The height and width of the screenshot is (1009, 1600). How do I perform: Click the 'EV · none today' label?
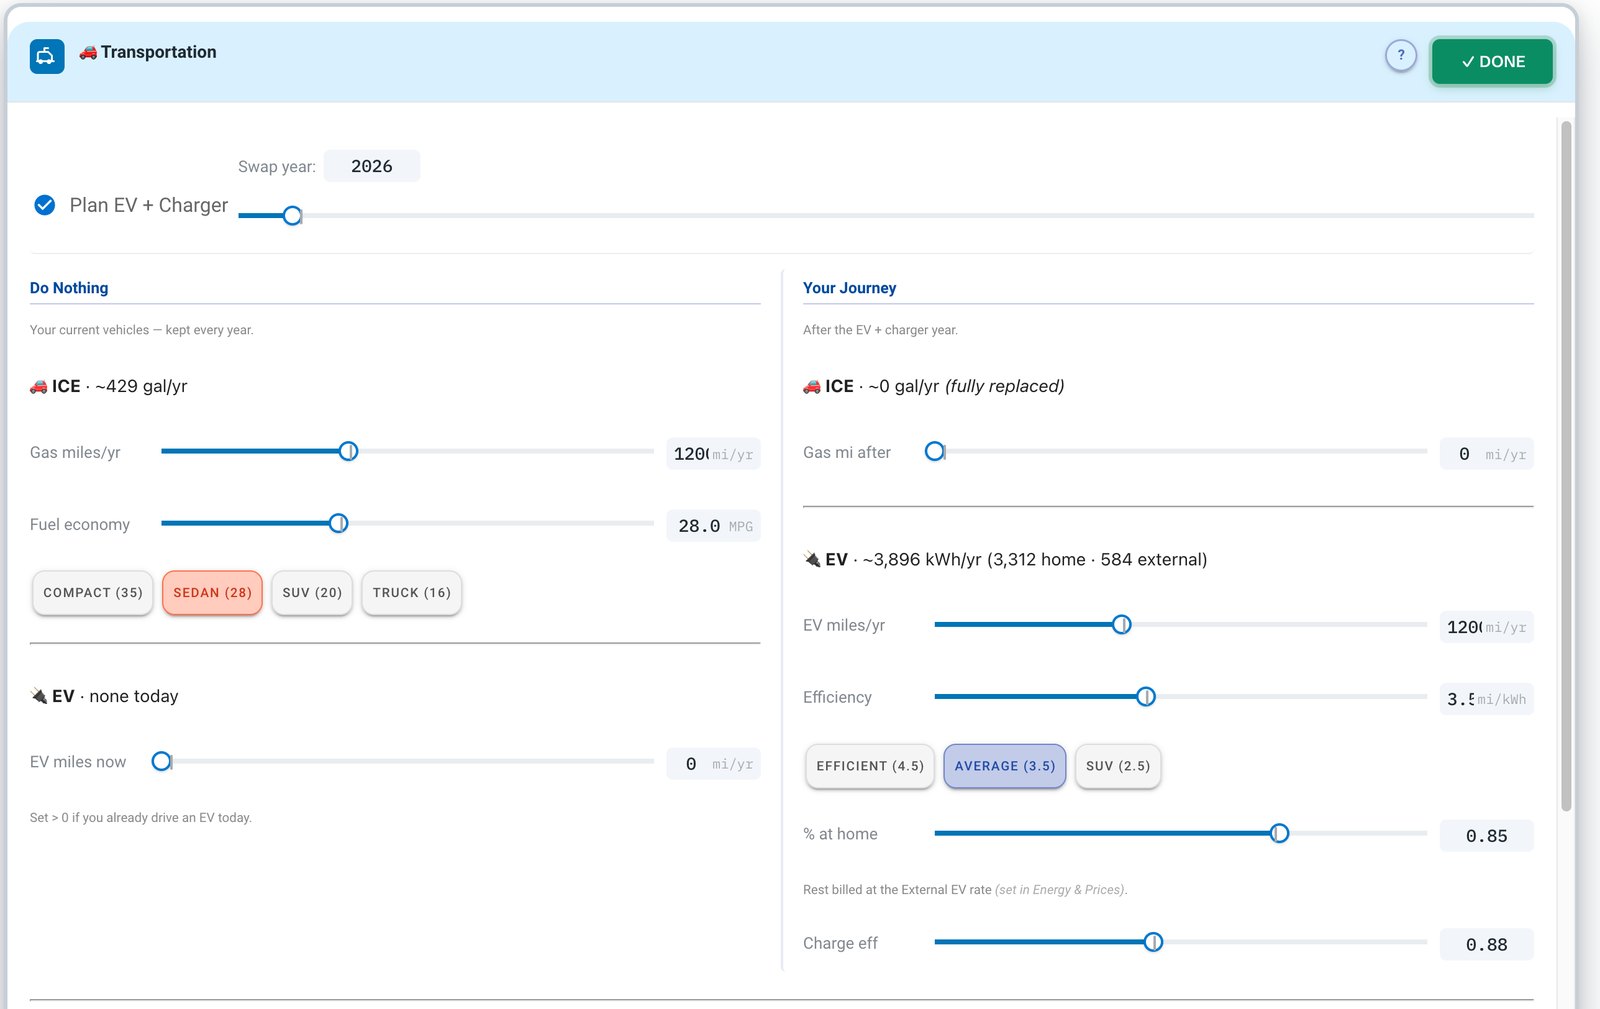coord(105,696)
